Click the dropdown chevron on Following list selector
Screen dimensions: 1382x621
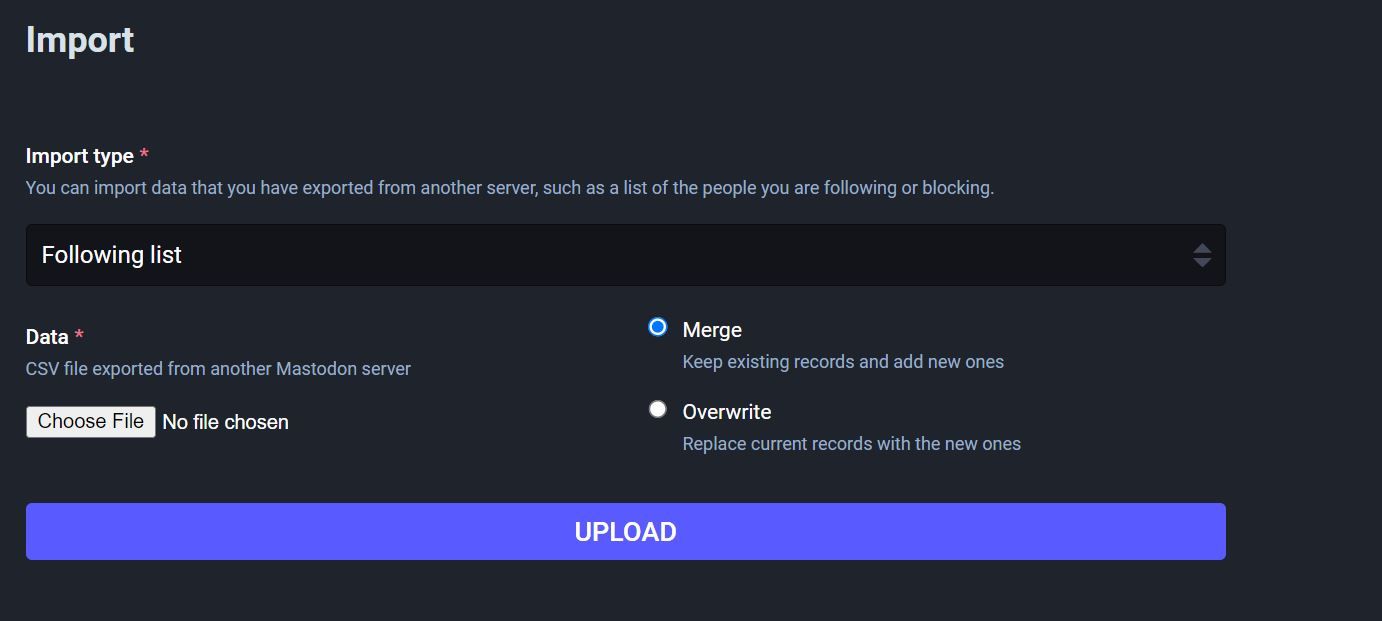pyautogui.click(x=1201, y=255)
